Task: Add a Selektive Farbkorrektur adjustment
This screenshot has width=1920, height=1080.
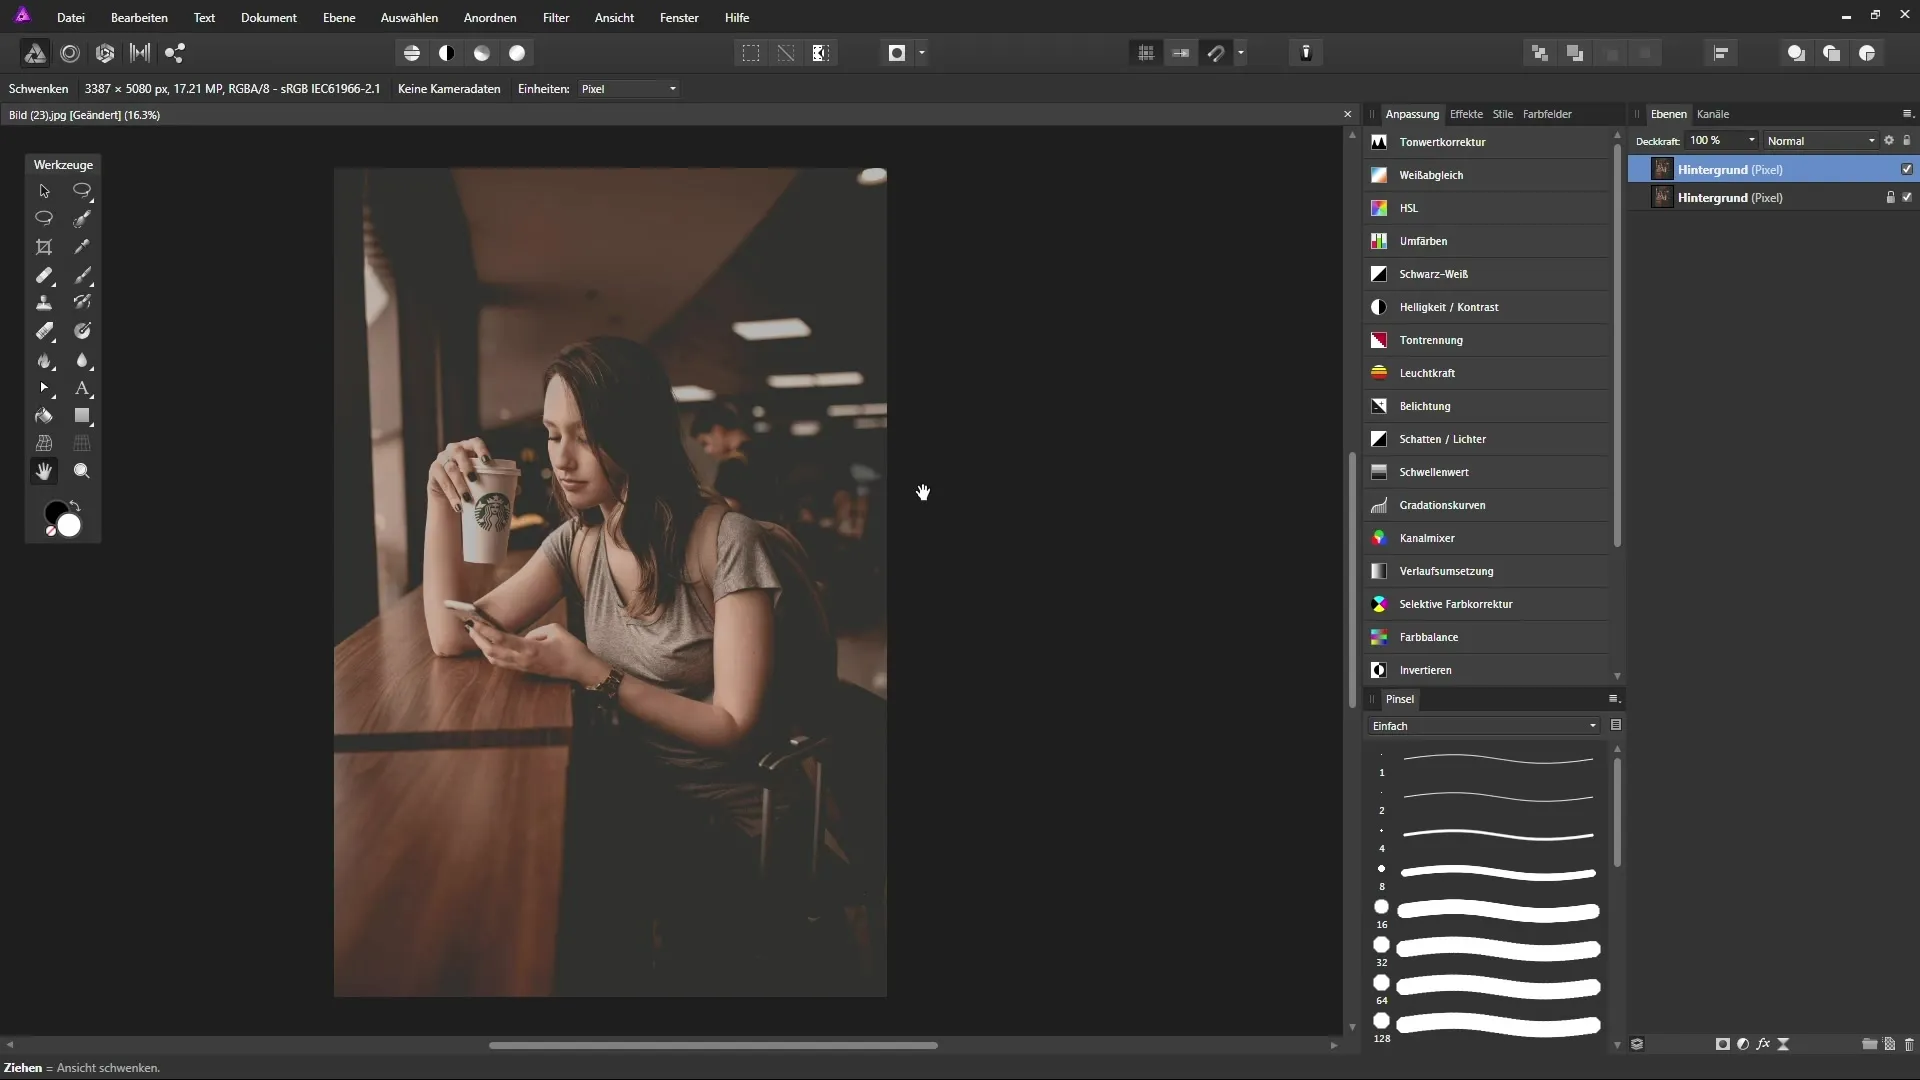Action: [1487, 604]
